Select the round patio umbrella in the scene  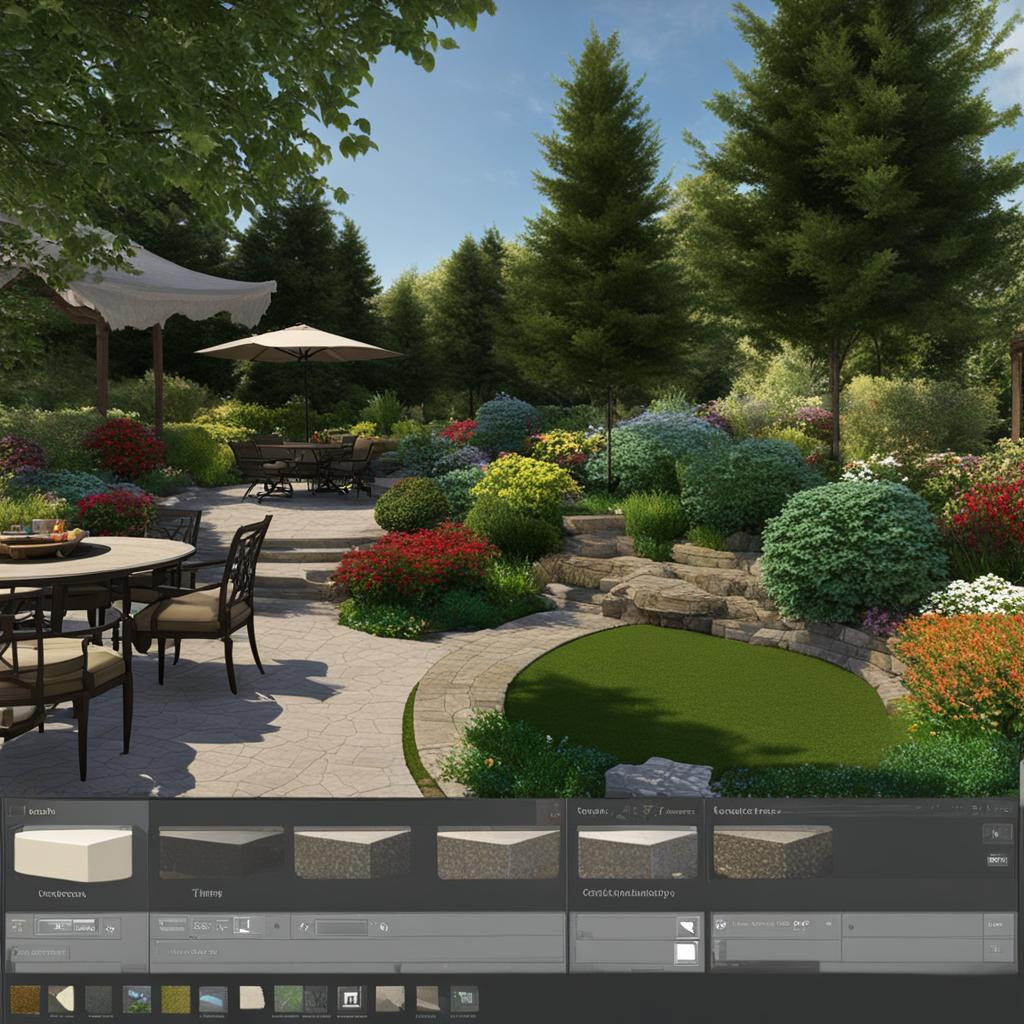point(298,345)
